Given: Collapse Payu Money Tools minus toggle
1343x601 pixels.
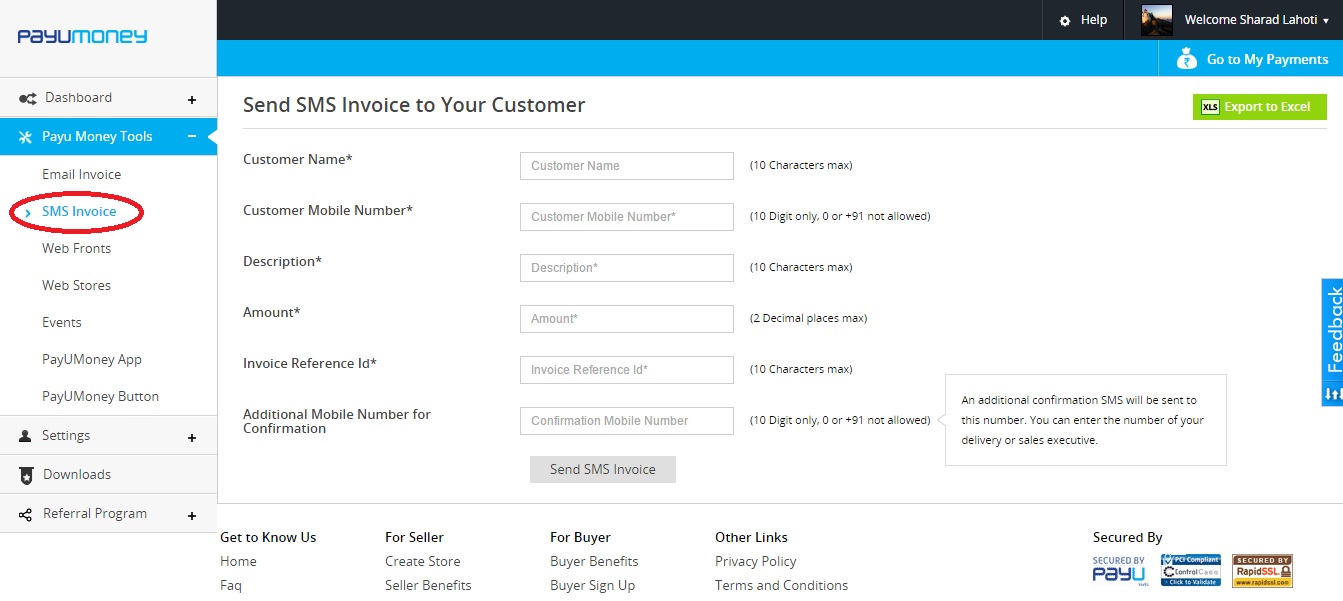Looking at the screenshot, I should (x=192, y=137).
